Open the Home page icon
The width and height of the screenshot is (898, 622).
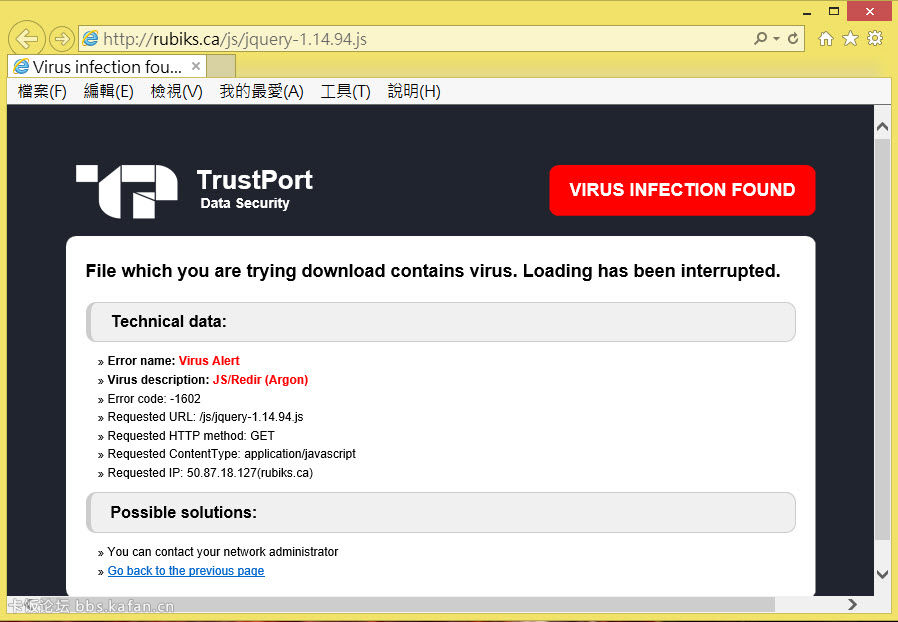pos(826,39)
